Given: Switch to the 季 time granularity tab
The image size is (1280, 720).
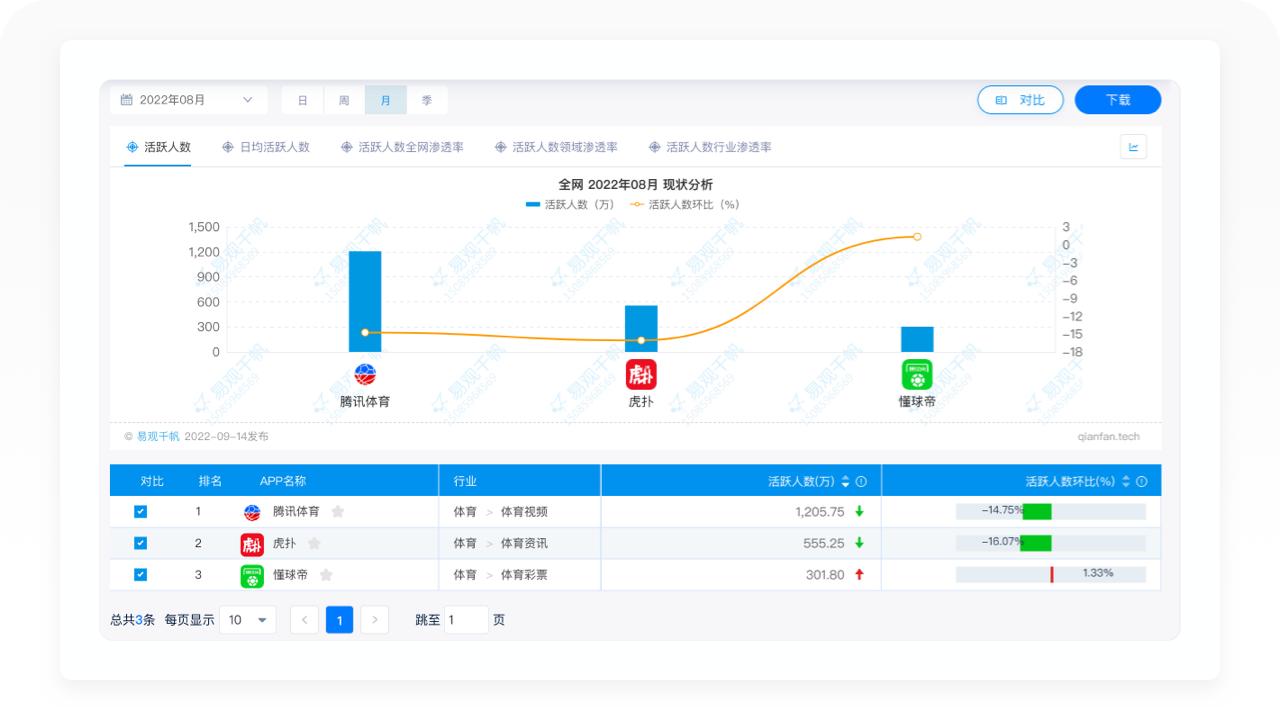Looking at the screenshot, I should [x=427, y=100].
